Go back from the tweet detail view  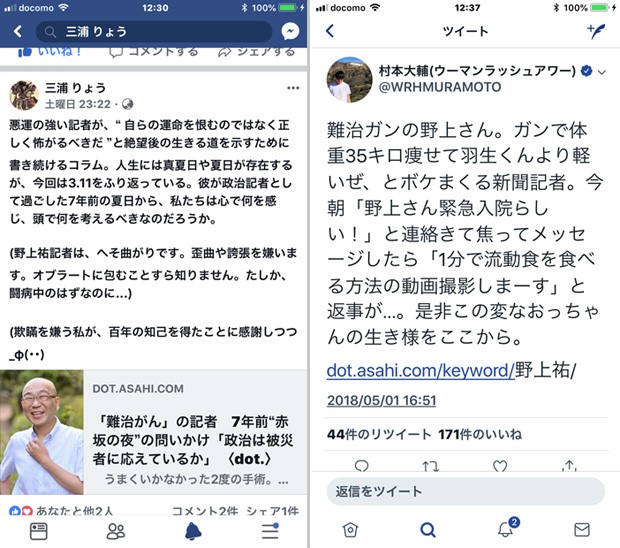coord(330,31)
